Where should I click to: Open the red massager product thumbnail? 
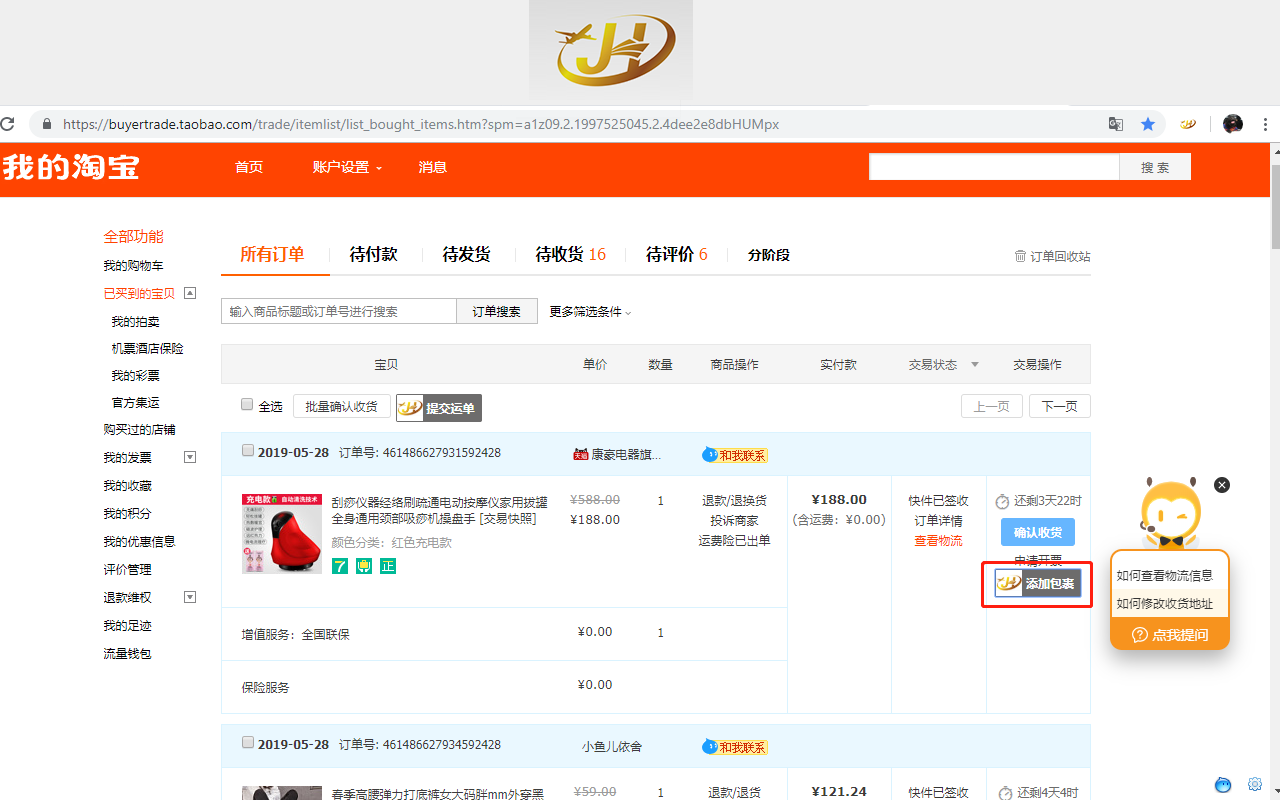tap(282, 533)
